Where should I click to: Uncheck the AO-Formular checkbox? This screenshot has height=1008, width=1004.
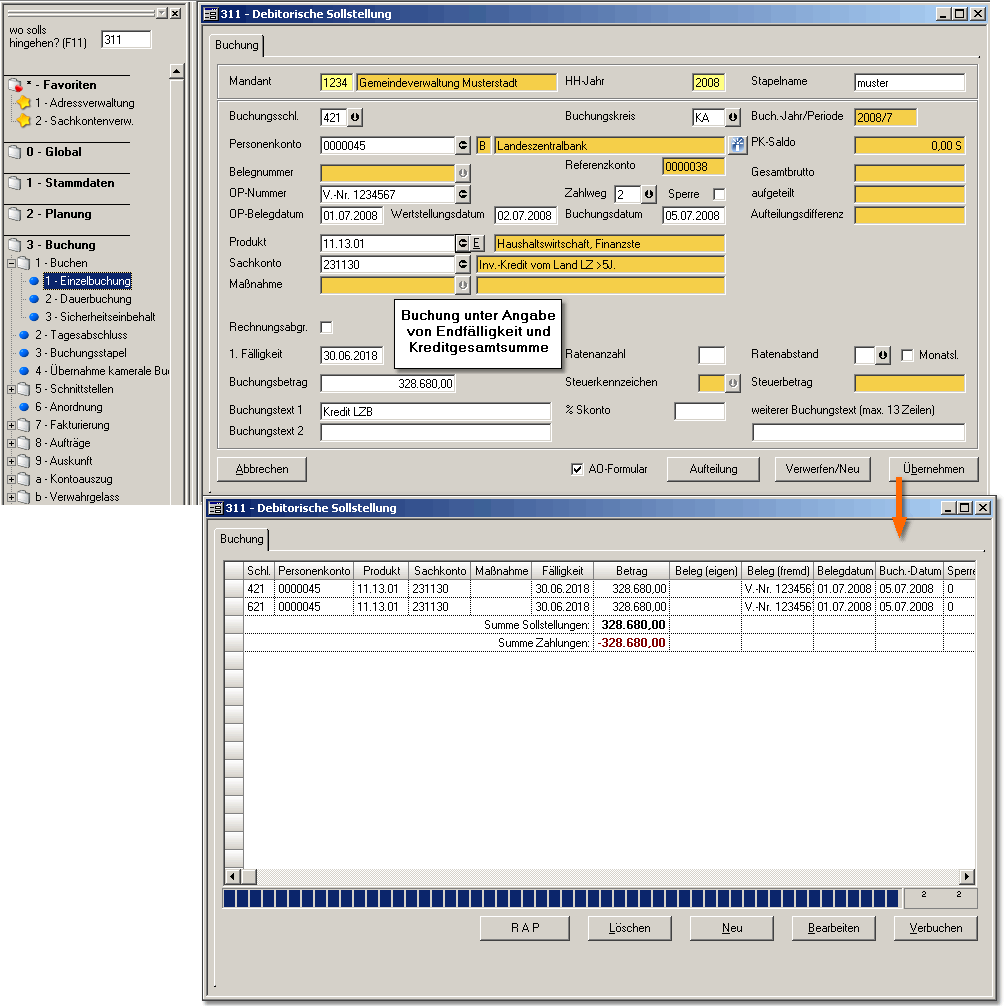point(577,469)
